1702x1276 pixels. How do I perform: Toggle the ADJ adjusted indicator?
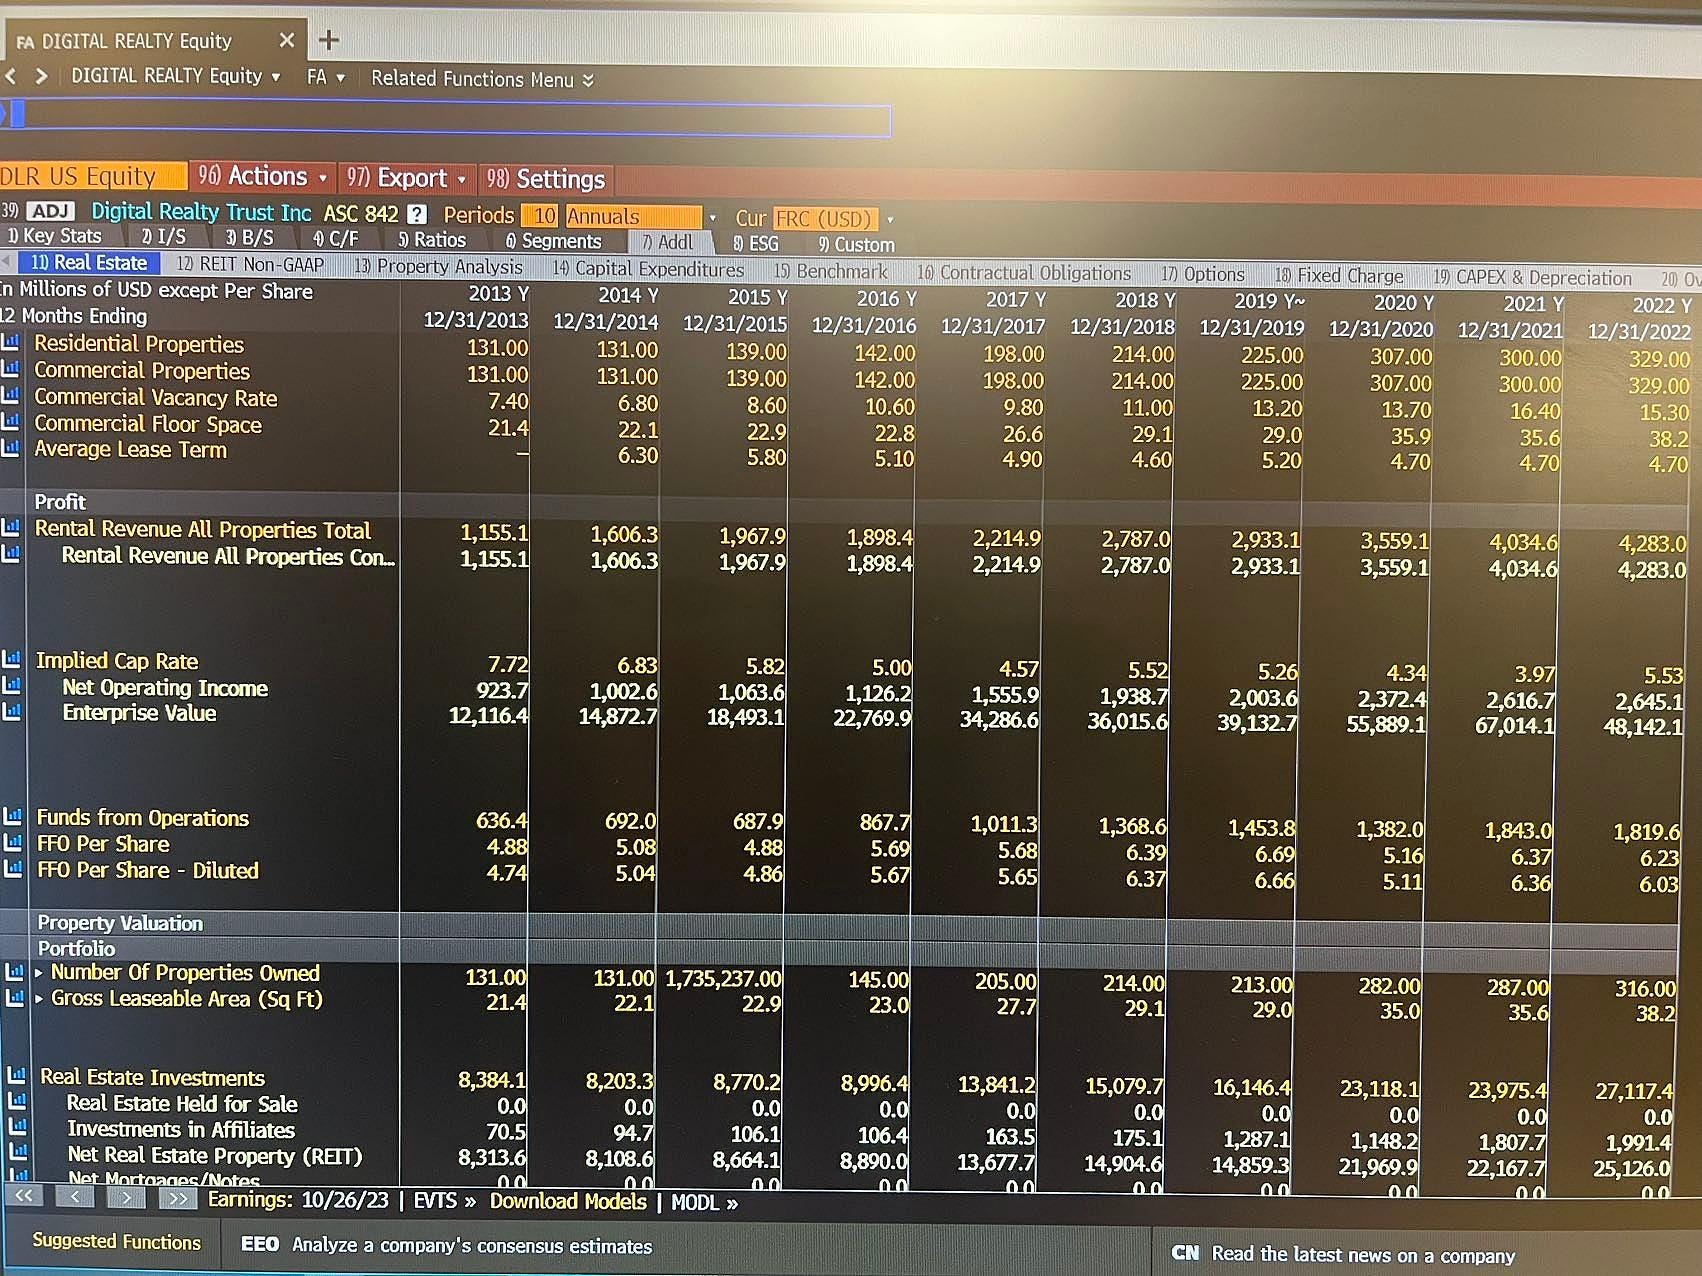[50, 211]
